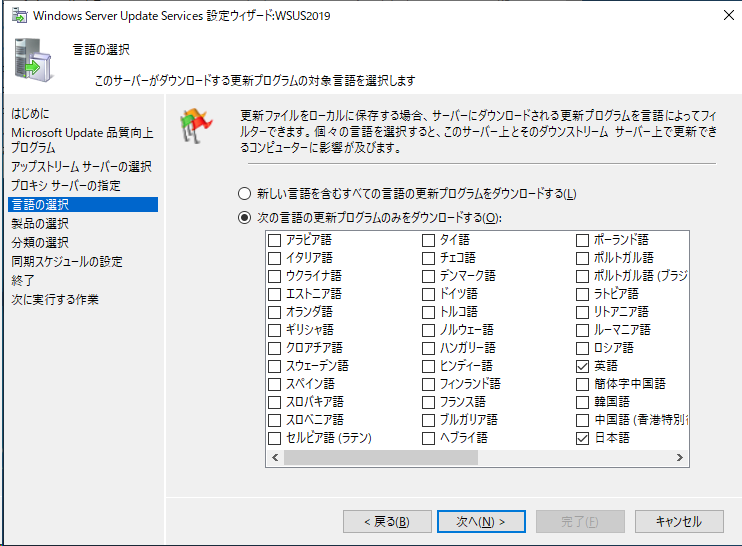Open Microsoft Update 品質向上プログラム step
The image size is (742, 546).
[x=82, y=140]
